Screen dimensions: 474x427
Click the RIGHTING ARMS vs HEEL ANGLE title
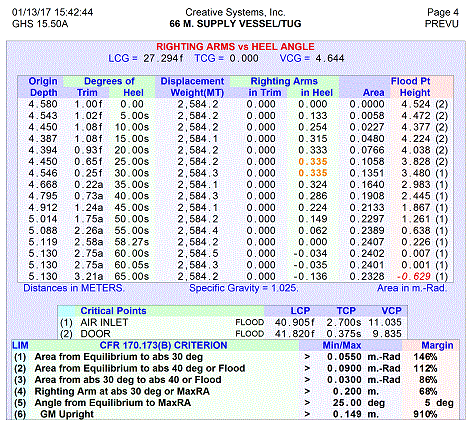click(235, 47)
